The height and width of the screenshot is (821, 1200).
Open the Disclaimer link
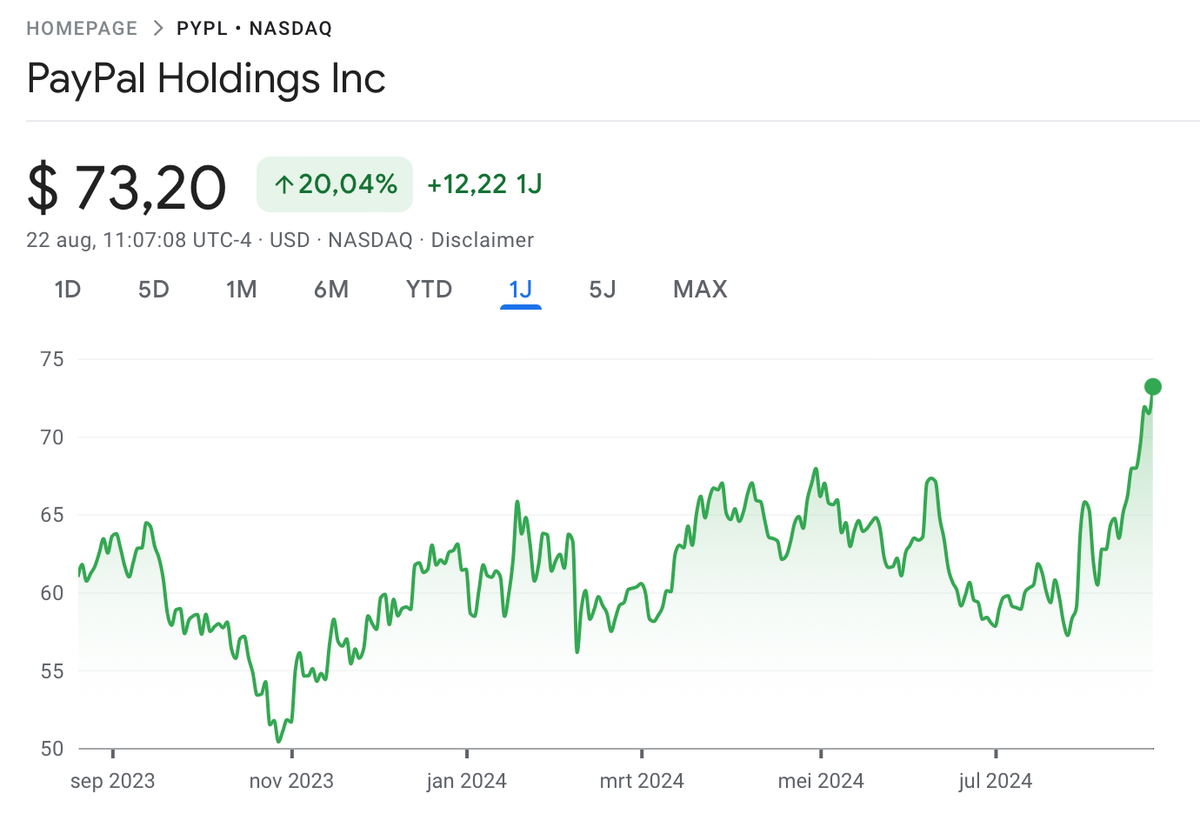[482, 240]
